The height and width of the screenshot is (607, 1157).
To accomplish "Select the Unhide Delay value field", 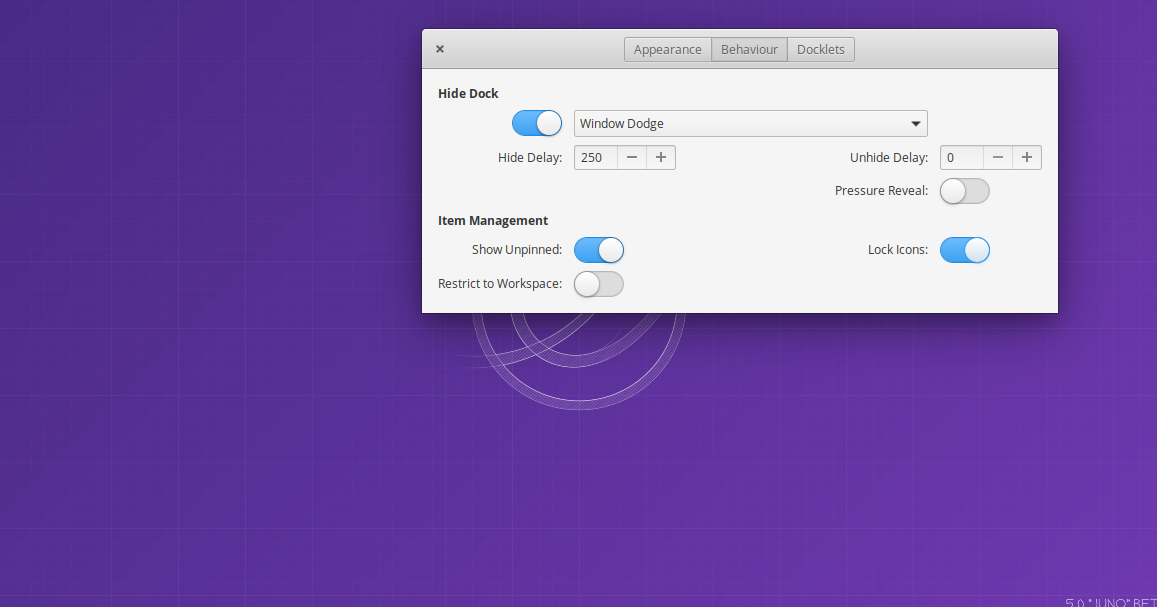I will 961,157.
